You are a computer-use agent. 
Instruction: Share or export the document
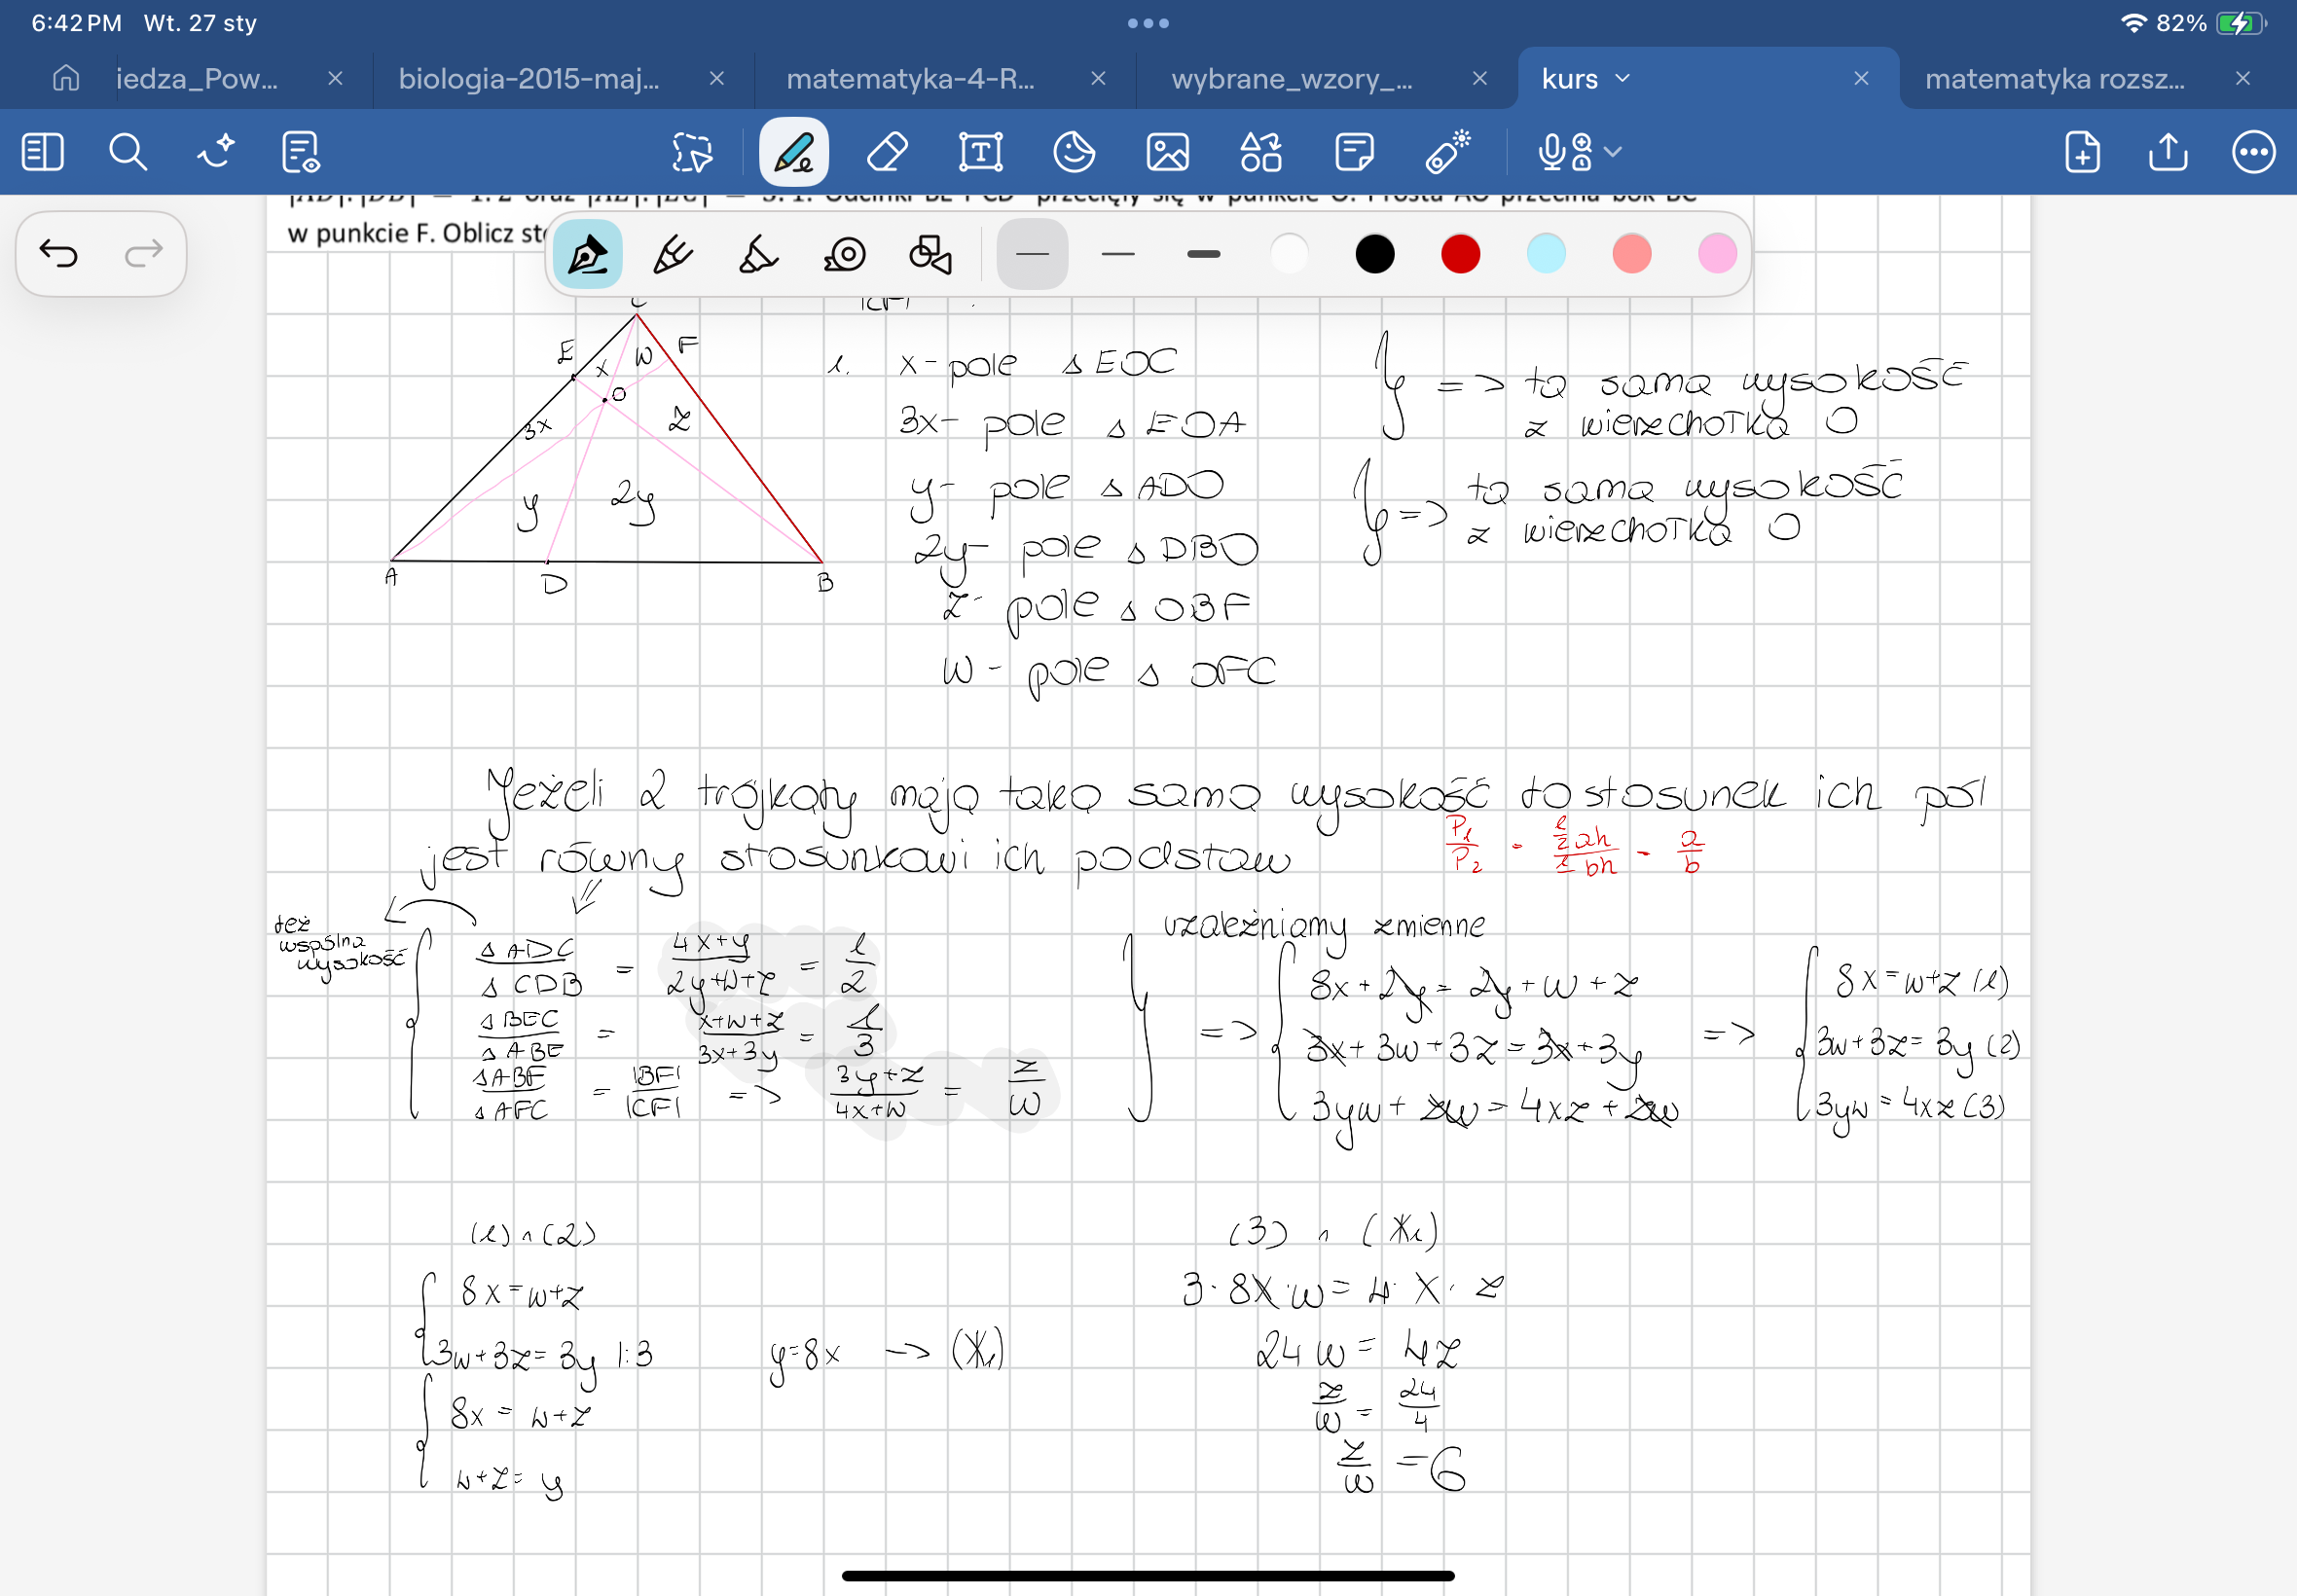point(2168,153)
